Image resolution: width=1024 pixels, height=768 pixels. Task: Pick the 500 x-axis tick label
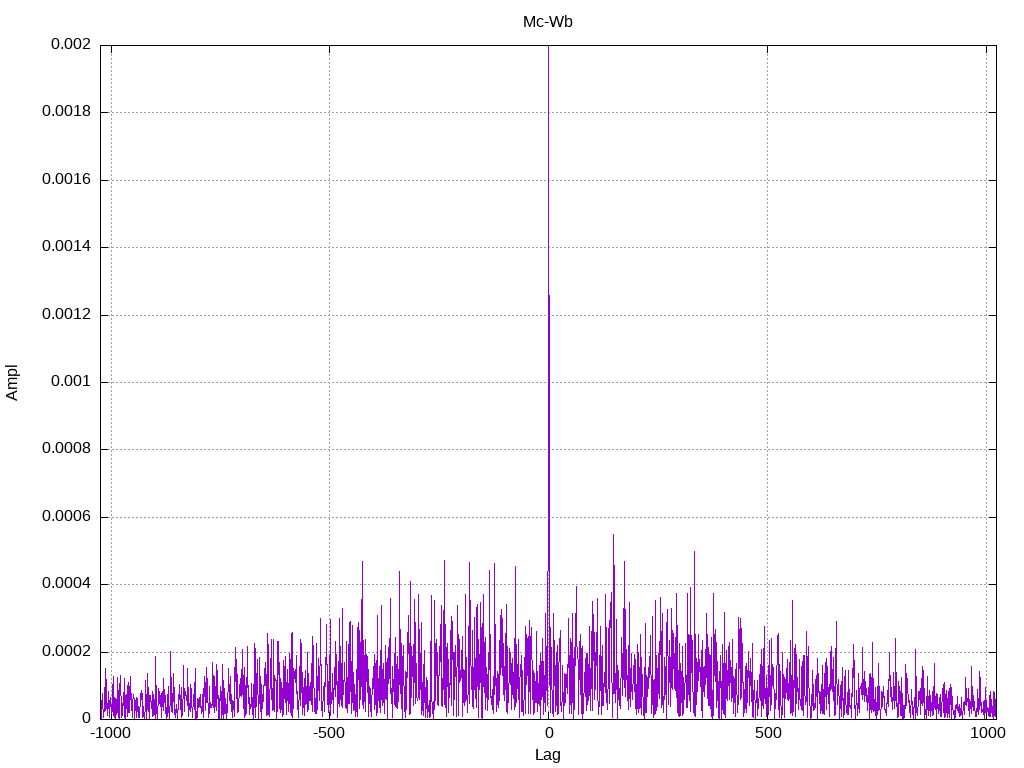767,733
